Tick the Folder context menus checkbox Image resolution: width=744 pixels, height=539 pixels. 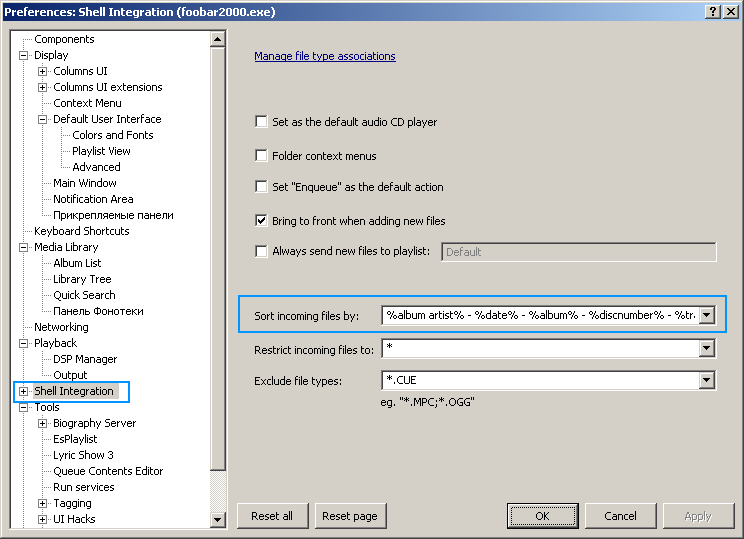click(x=261, y=156)
